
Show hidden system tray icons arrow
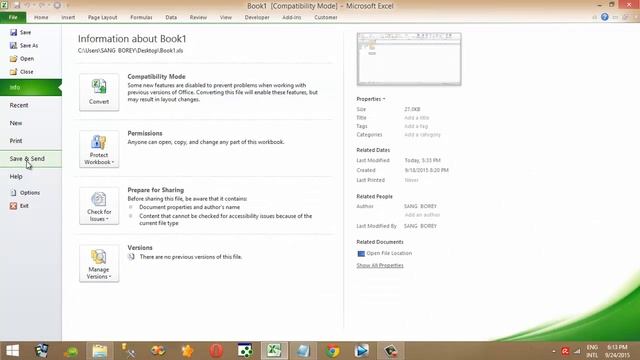click(554, 351)
